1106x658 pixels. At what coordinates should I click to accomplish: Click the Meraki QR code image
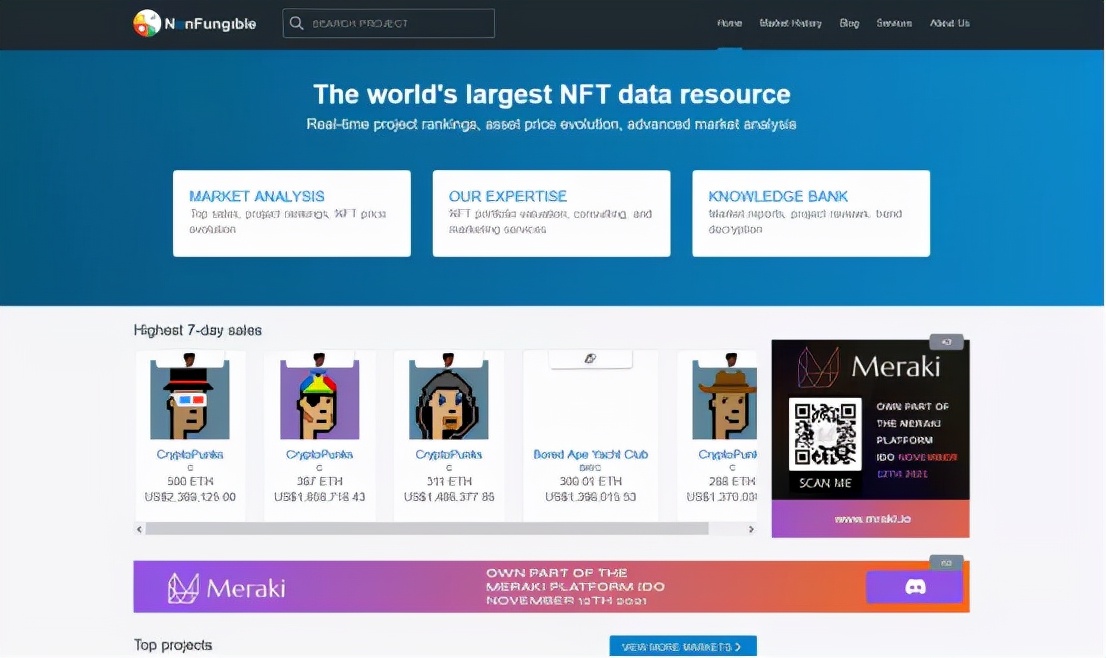pyautogui.click(x=825, y=434)
